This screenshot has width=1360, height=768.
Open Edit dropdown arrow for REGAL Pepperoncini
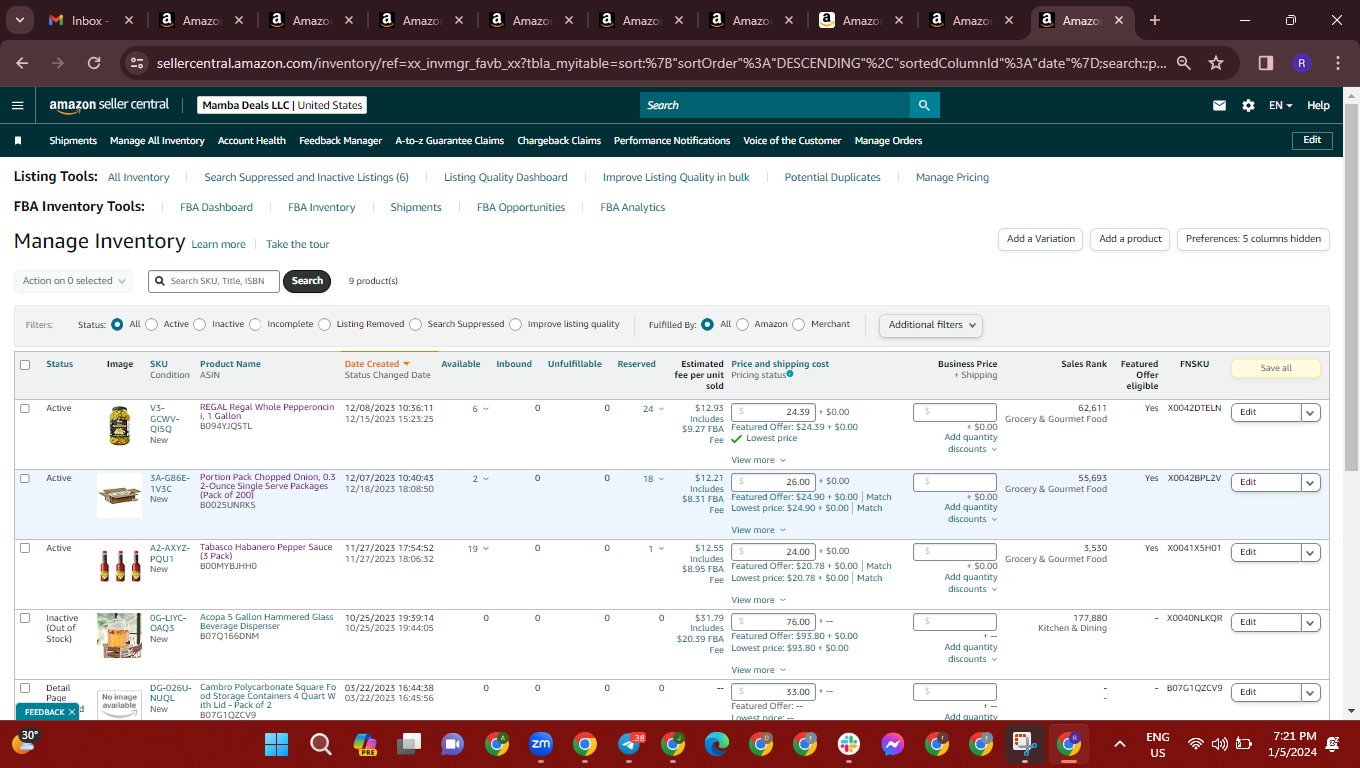(1310, 412)
